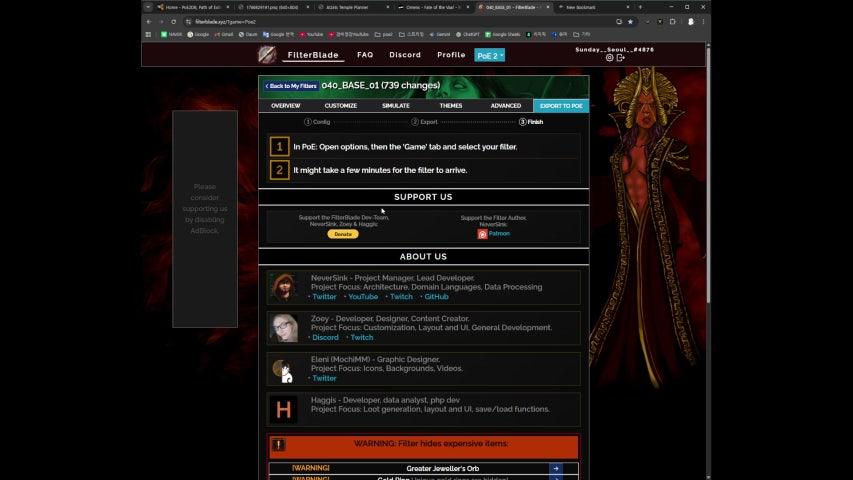
Task: Click the yellow Donate button
Action: coord(343,234)
